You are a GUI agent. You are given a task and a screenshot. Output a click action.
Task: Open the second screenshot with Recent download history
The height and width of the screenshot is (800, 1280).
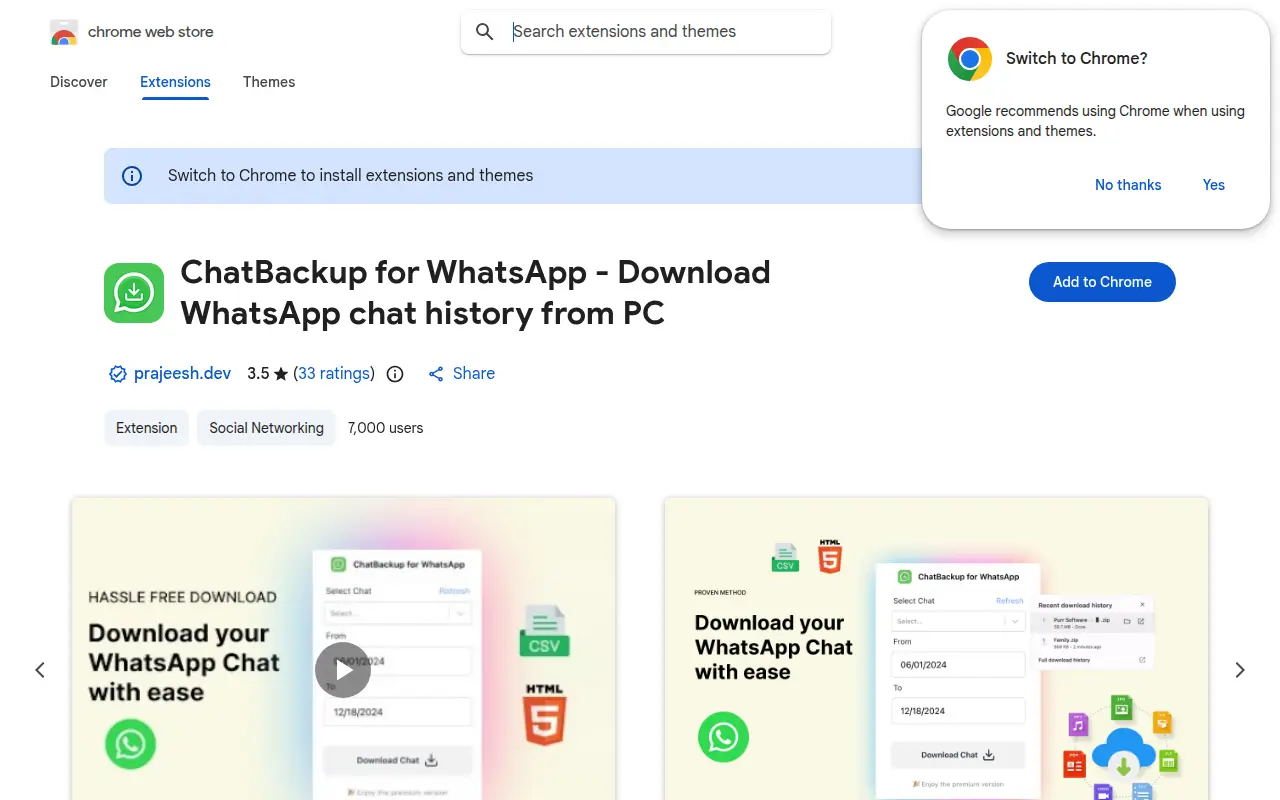click(936, 649)
